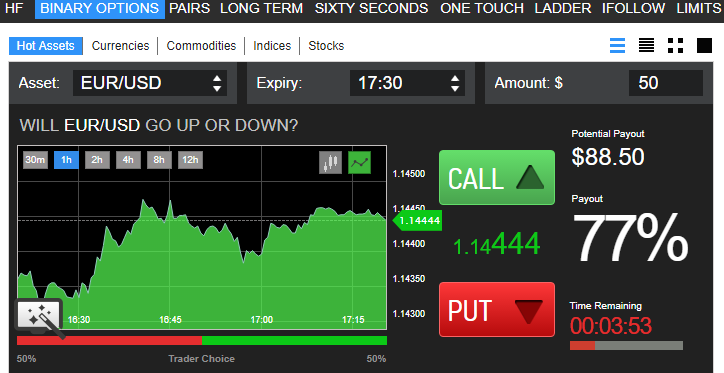This screenshot has width=724, height=373.
Task: Open the One Touch tab
Action: coord(482,8)
